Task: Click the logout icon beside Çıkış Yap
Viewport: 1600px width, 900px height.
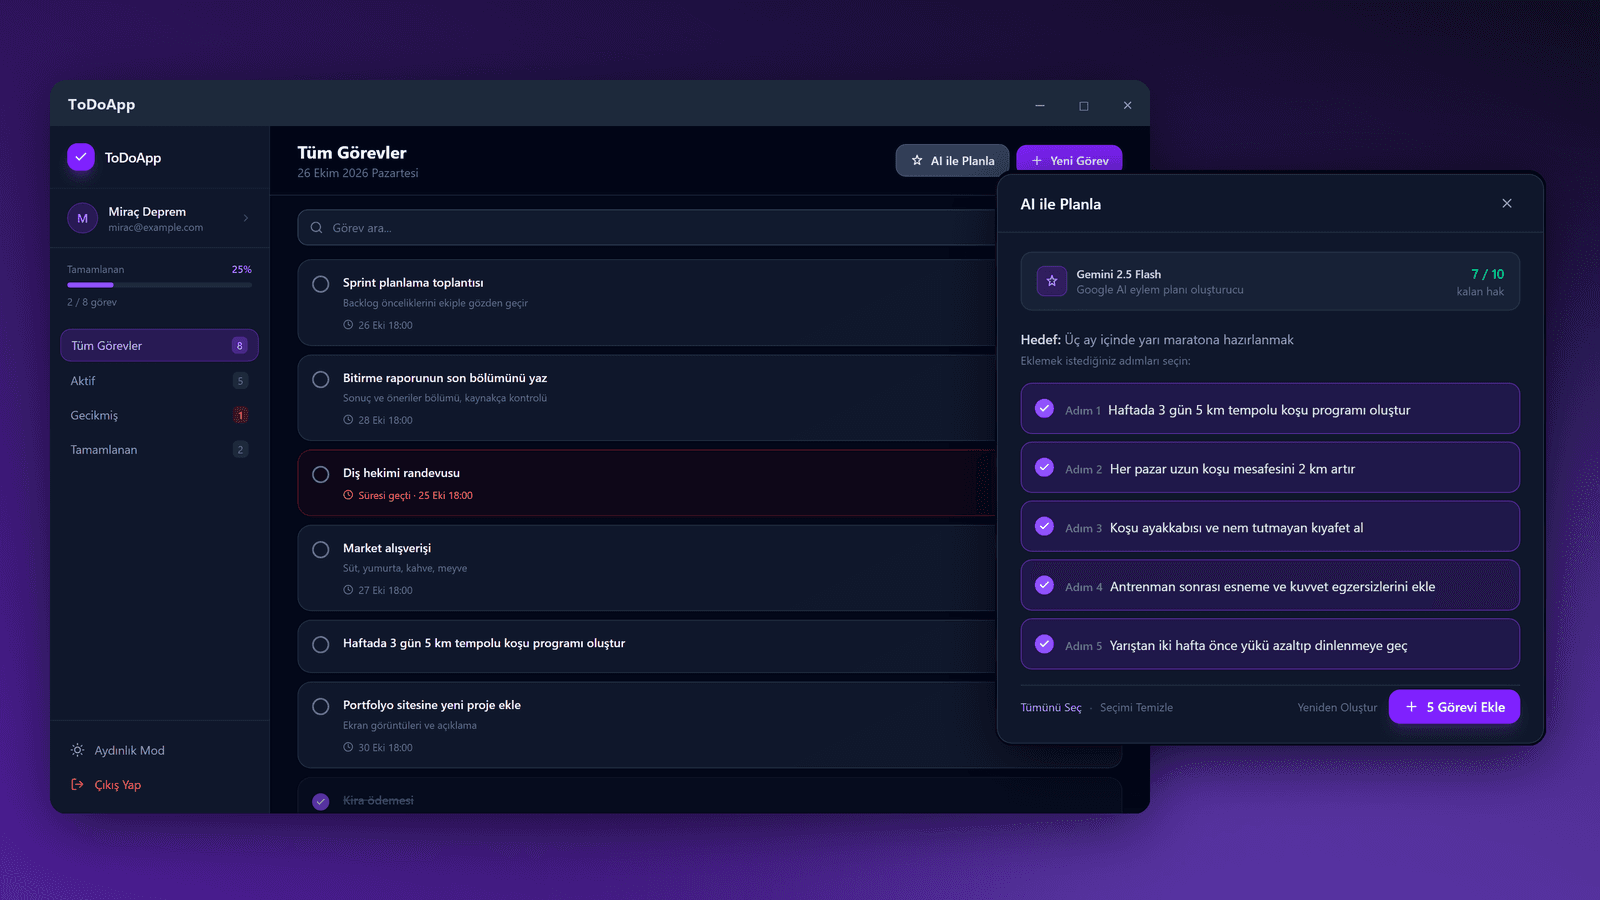Action: tap(77, 785)
